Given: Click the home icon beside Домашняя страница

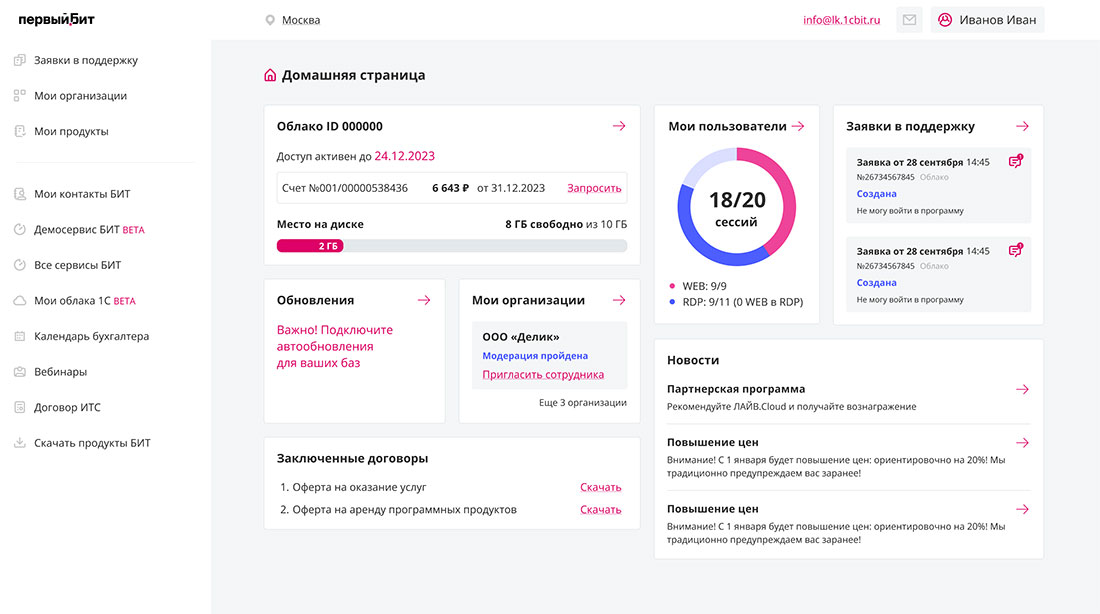Looking at the screenshot, I should (270, 75).
